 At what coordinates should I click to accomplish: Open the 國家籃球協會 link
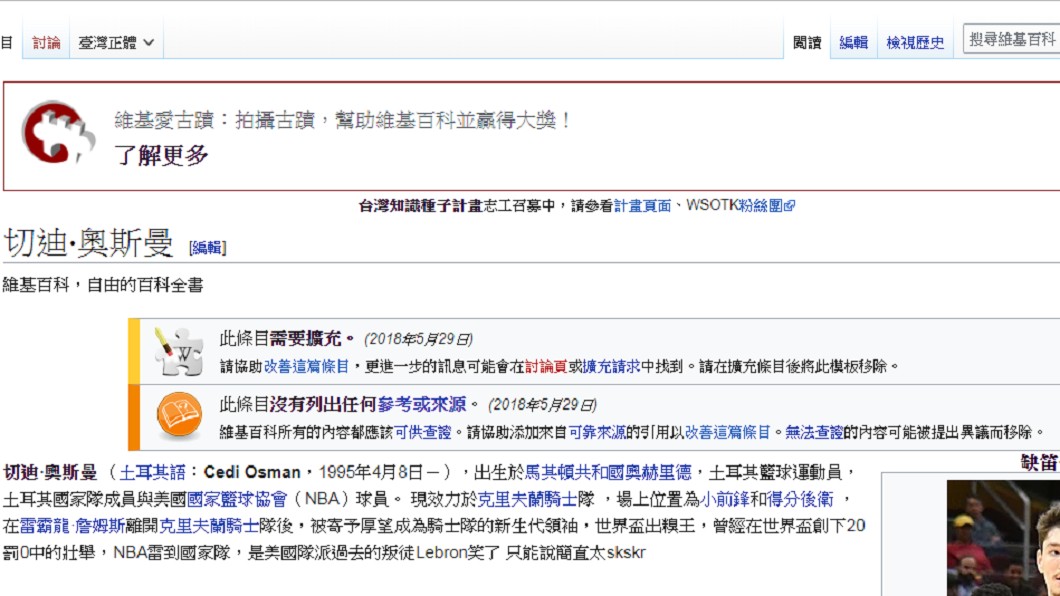(237, 499)
